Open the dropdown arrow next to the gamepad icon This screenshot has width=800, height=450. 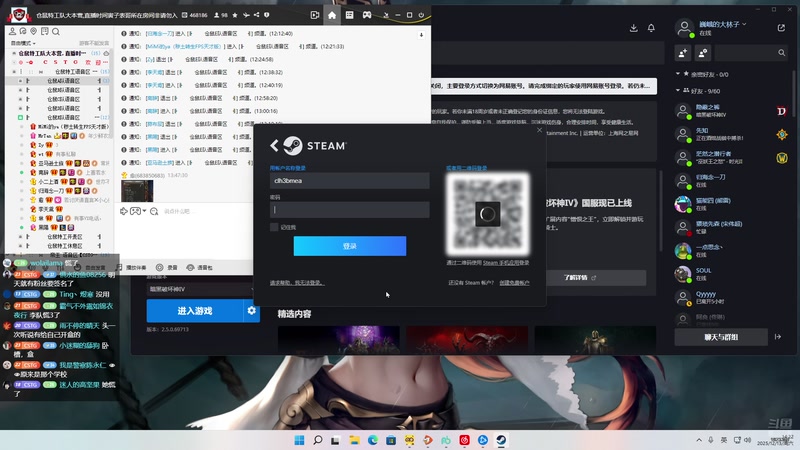pos(144,211)
